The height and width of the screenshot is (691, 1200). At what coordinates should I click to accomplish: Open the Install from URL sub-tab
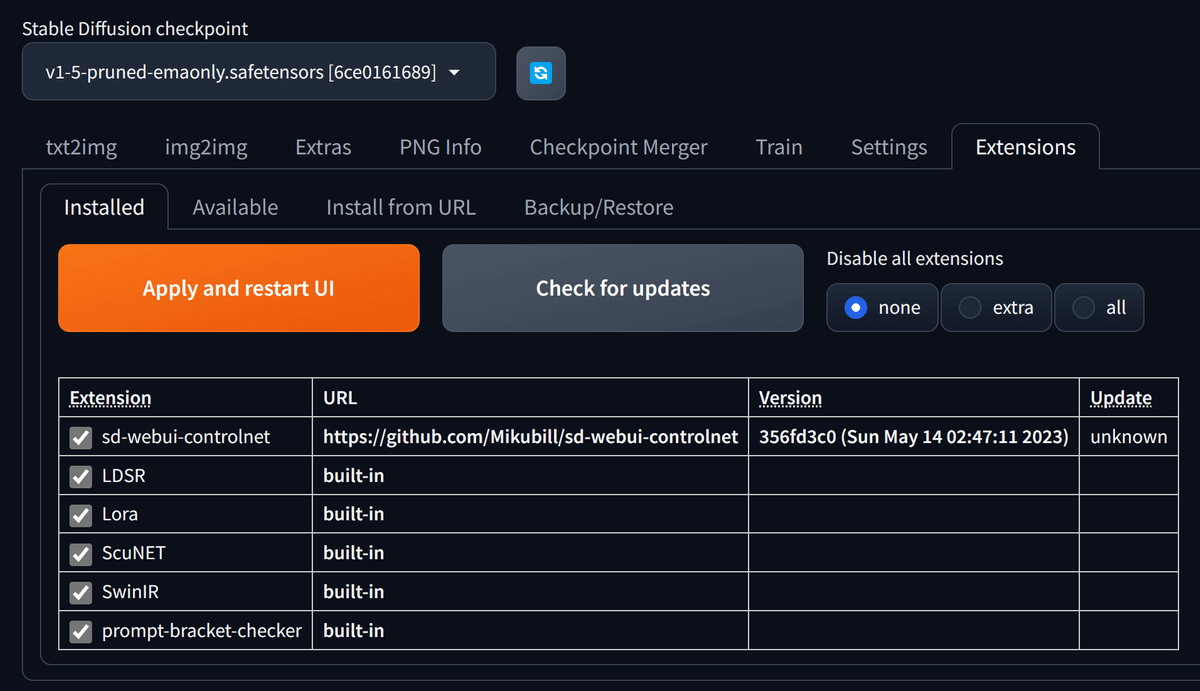pos(401,207)
